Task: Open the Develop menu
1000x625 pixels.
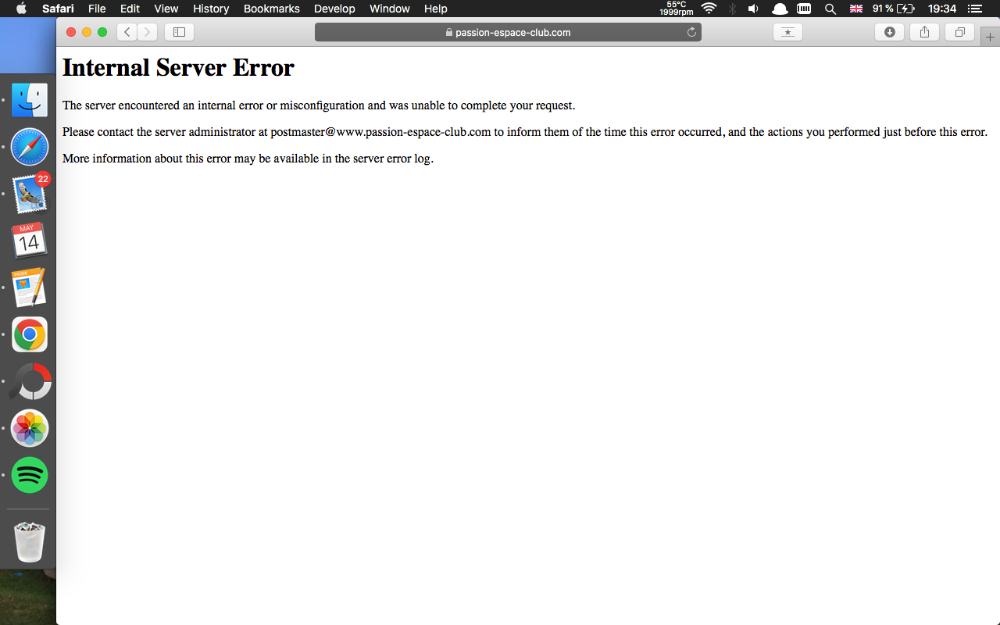Action: pos(334,8)
